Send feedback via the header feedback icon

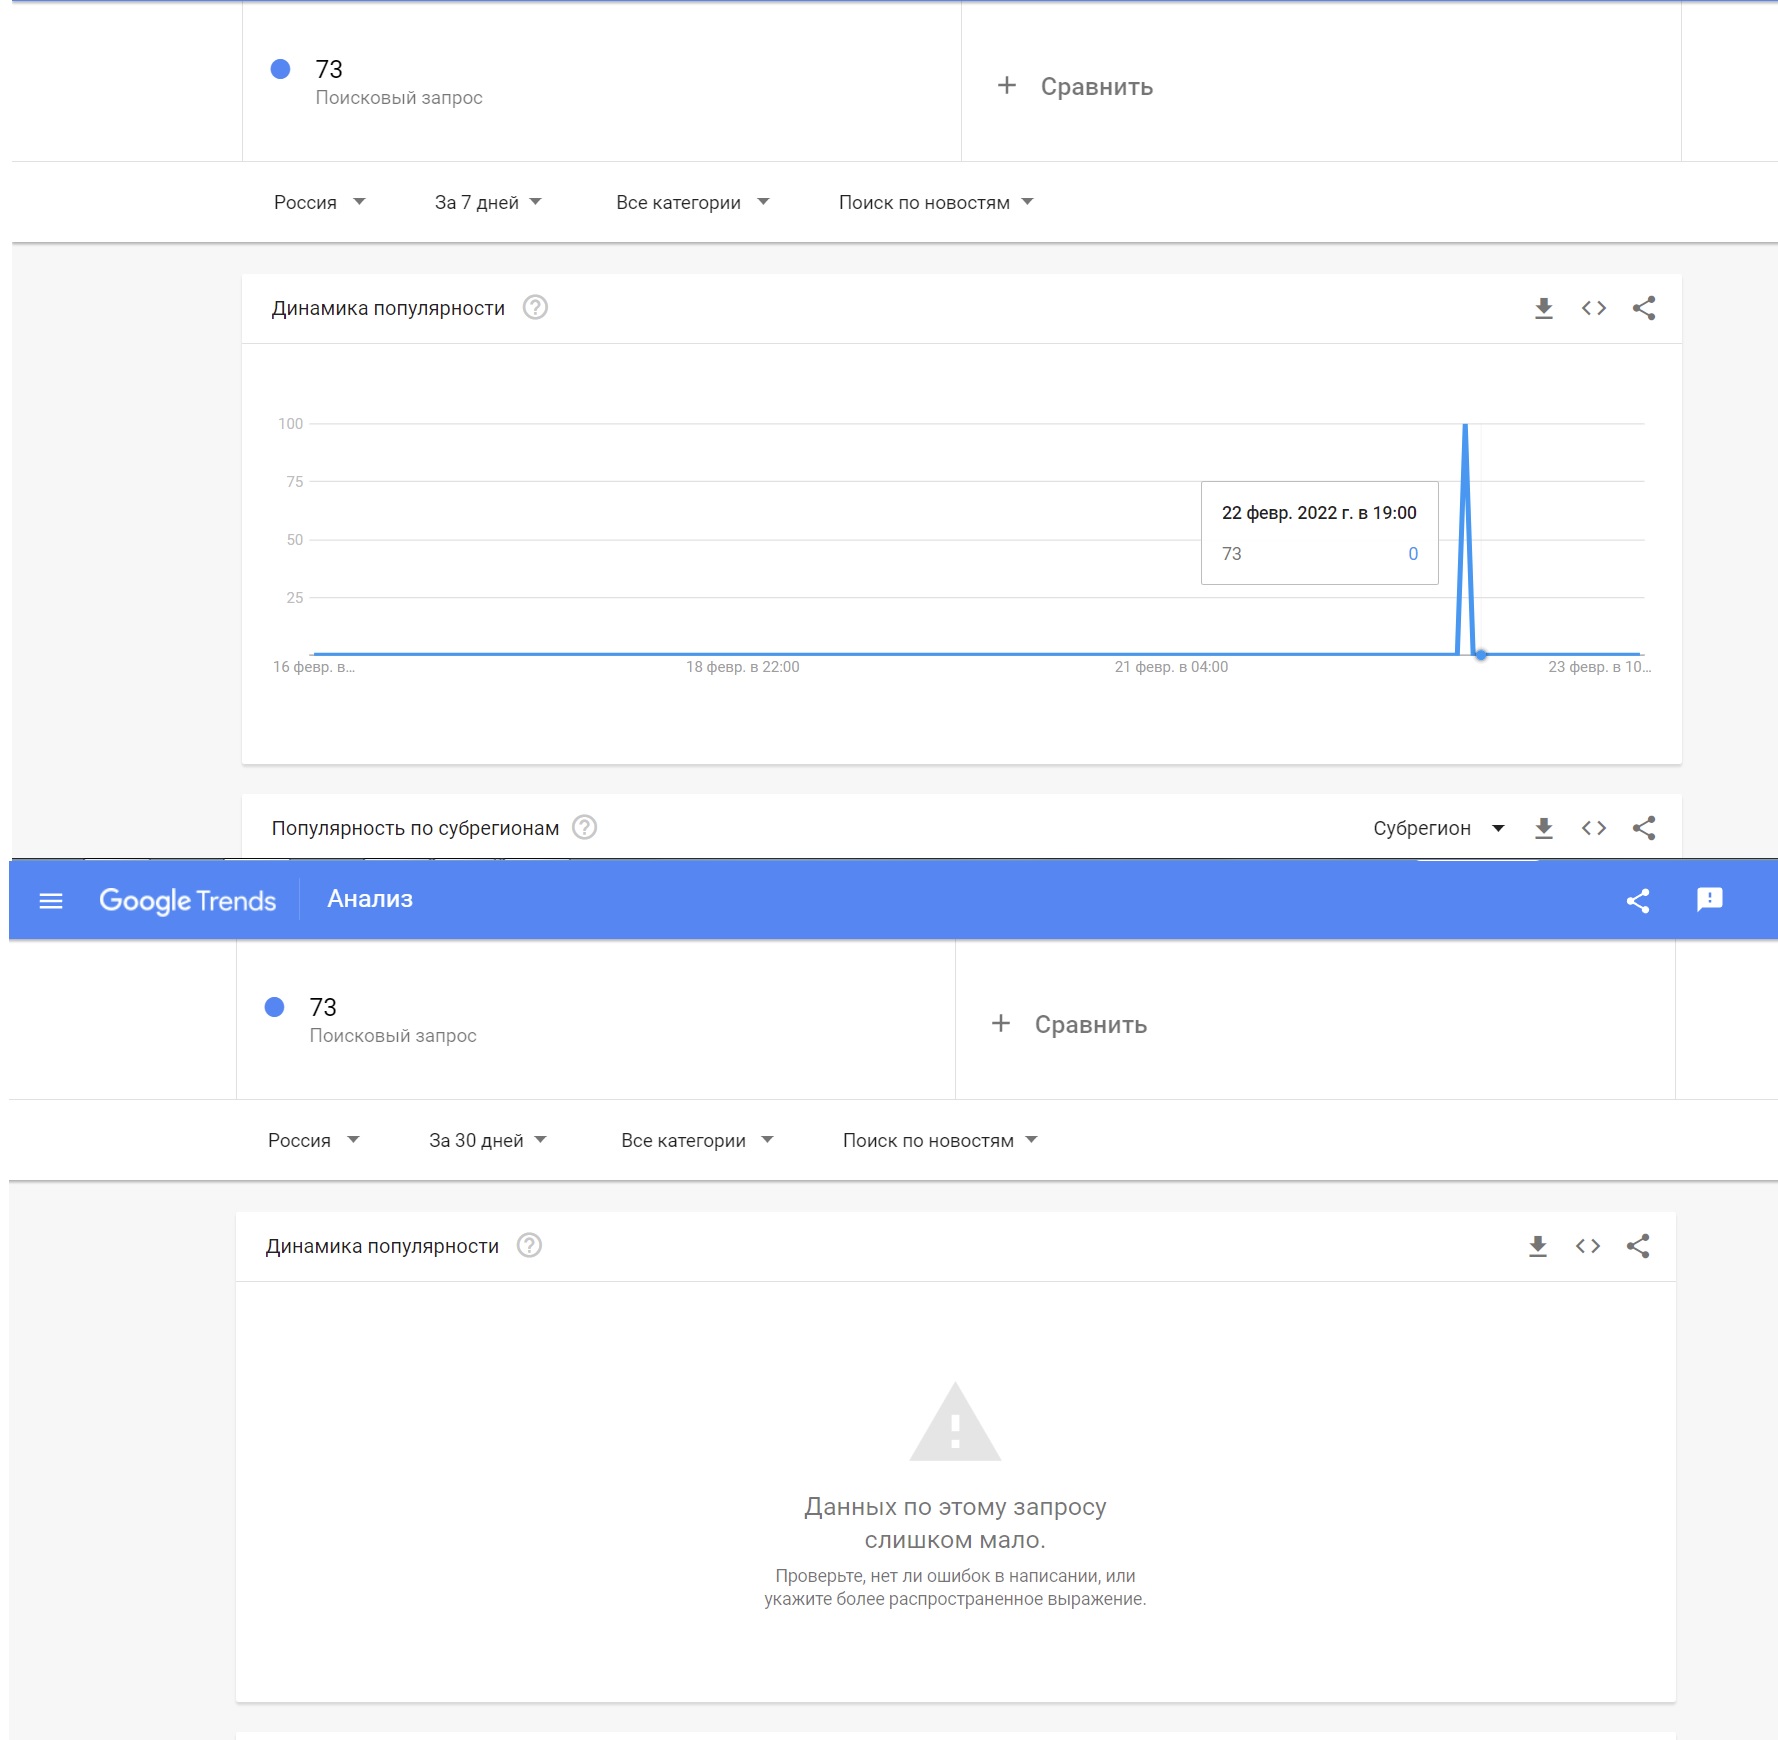tap(1709, 899)
